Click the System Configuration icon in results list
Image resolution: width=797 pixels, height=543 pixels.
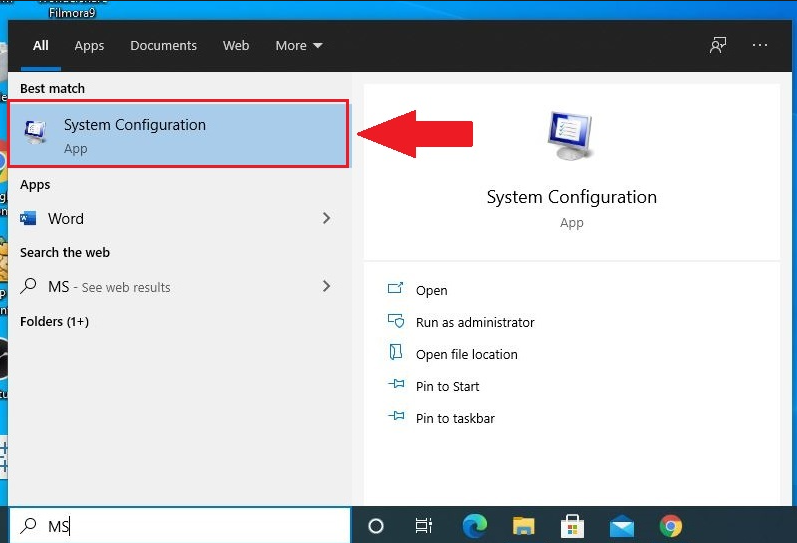coord(35,132)
